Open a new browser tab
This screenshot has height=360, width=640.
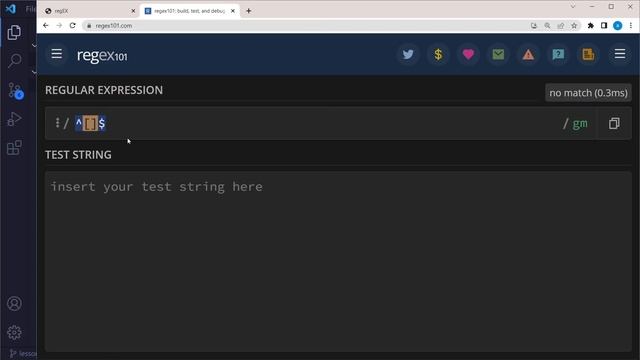point(249,11)
